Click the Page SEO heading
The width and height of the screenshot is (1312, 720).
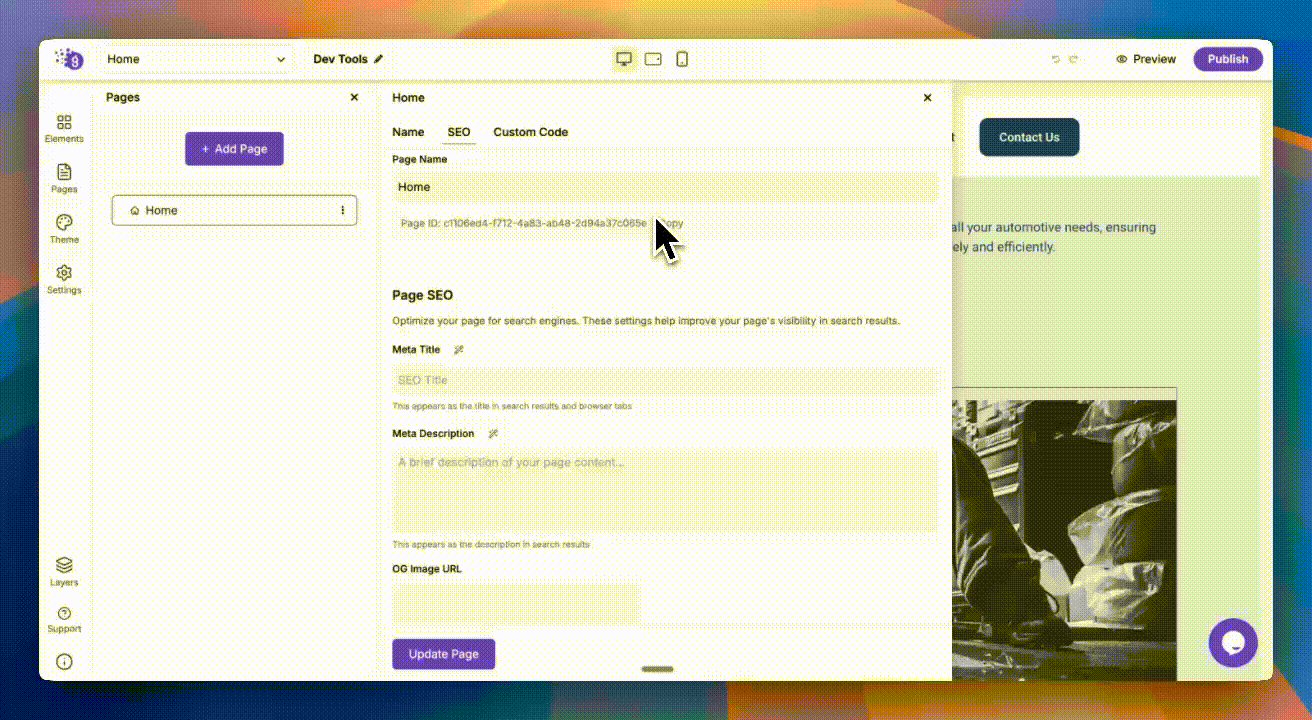[422, 295]
